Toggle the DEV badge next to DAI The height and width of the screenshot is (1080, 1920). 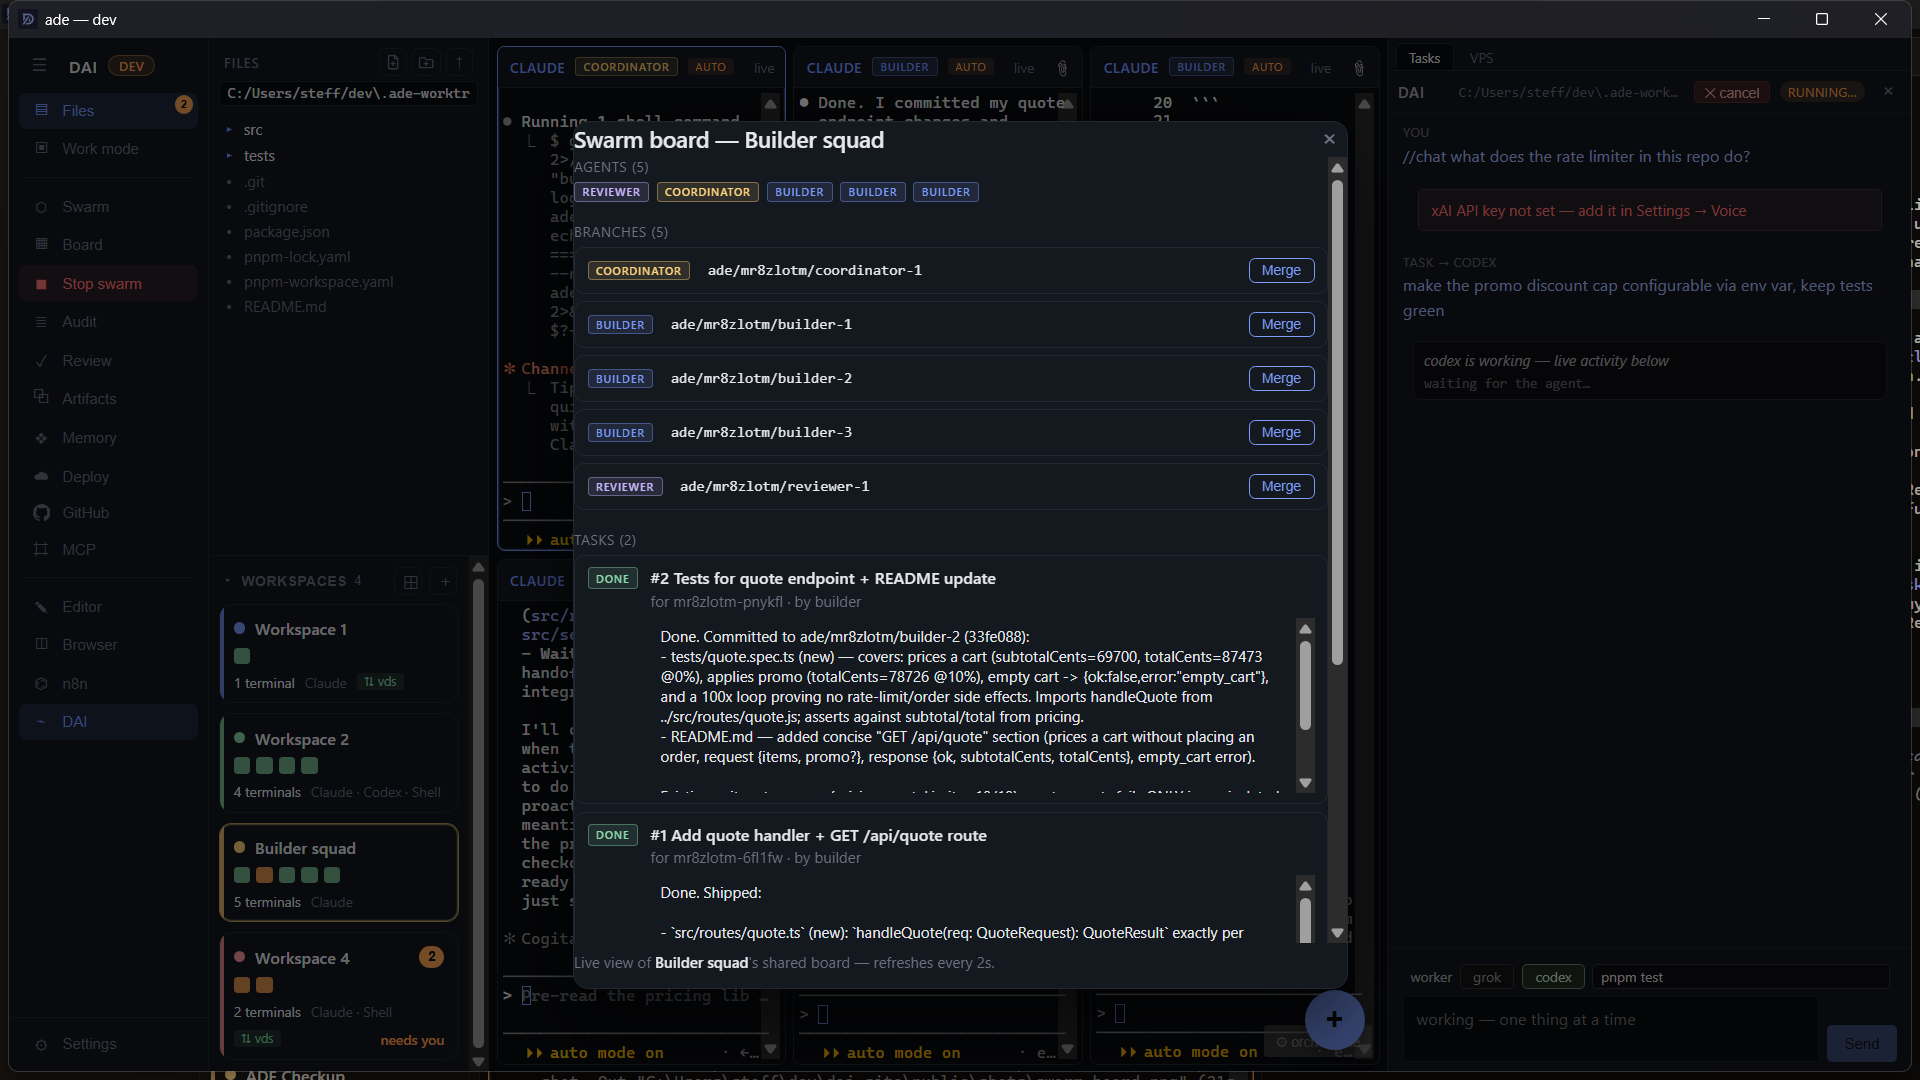[x=131, y=66]
